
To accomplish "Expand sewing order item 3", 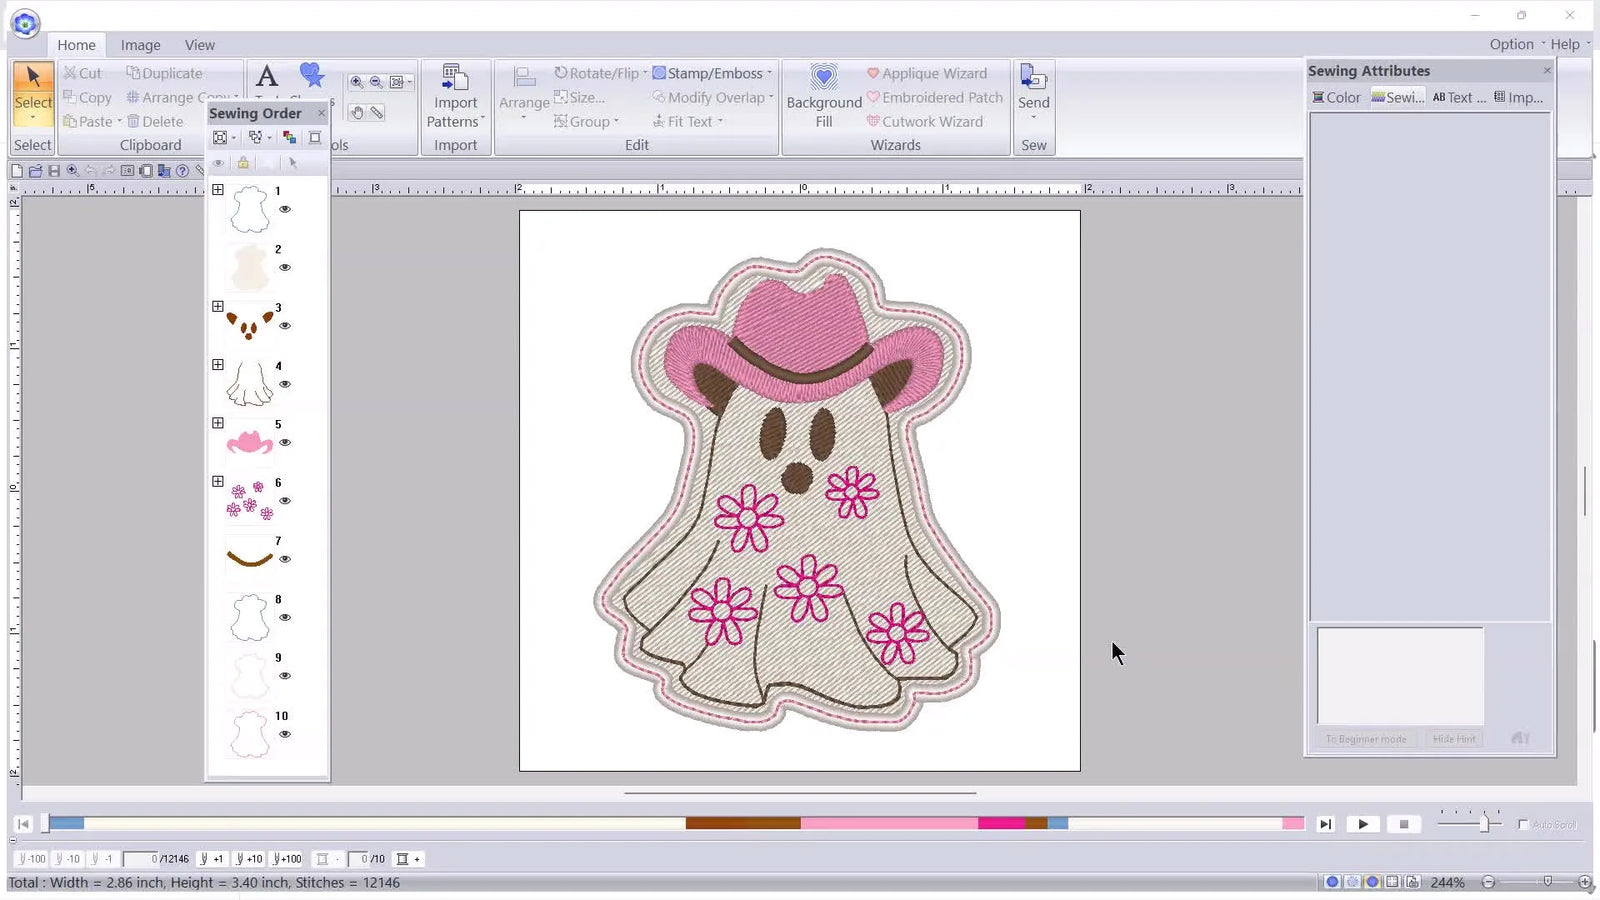I will point(218,306).
